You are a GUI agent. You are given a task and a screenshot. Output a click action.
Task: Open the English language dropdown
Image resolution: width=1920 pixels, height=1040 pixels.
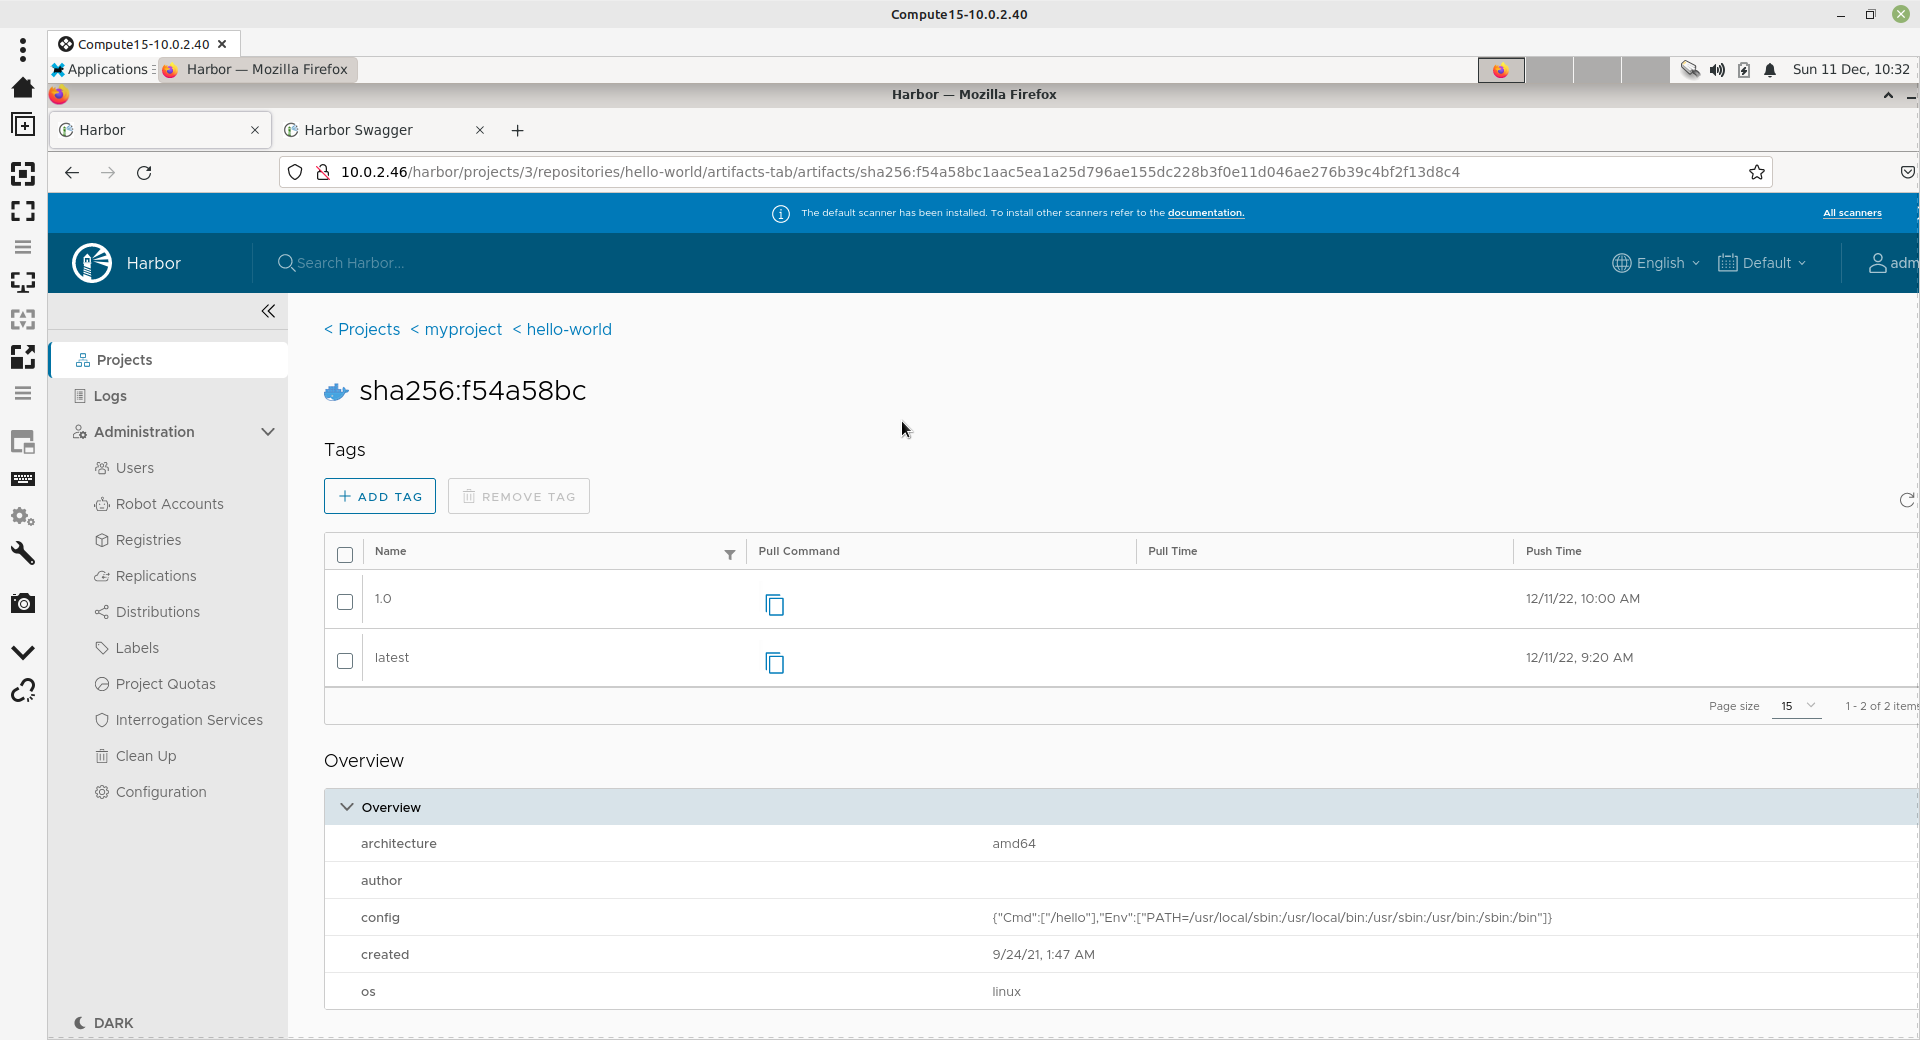click(1656, 263)
